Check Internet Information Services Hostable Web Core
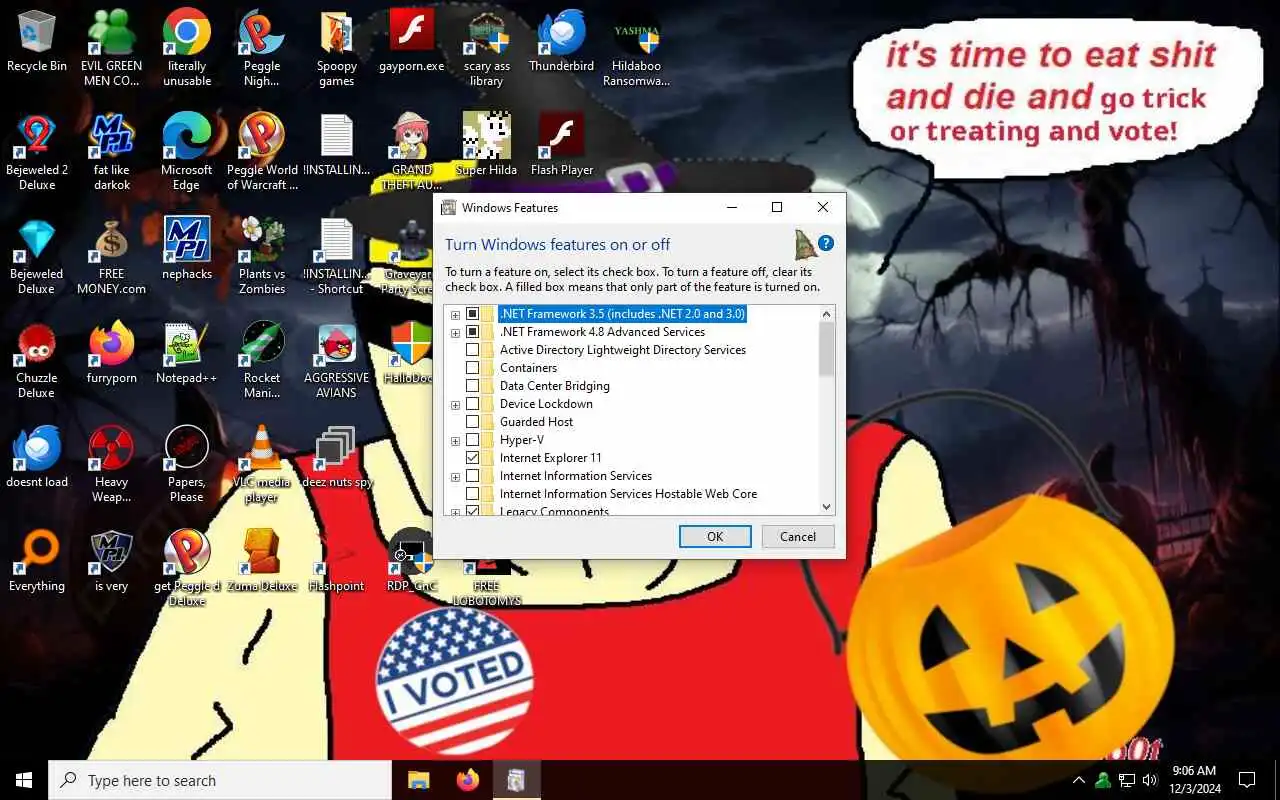Viewport: 1280px width, 800px height. (473, 494)
